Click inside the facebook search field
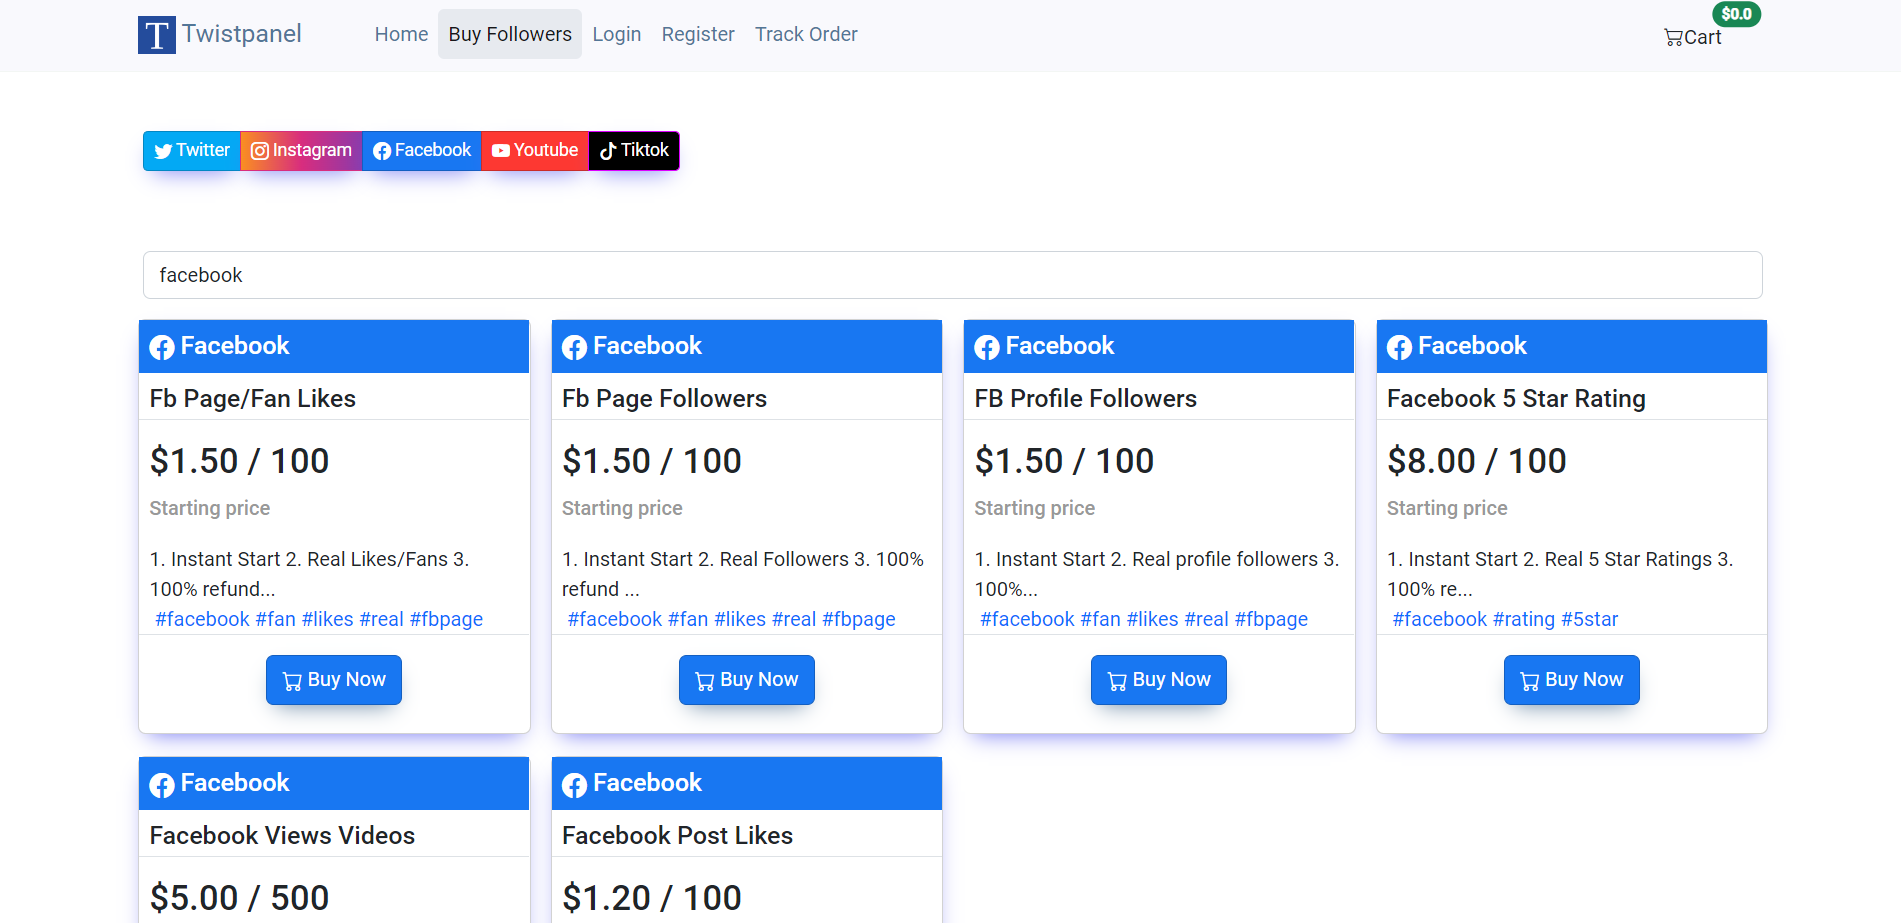 (x=952, y=274)
